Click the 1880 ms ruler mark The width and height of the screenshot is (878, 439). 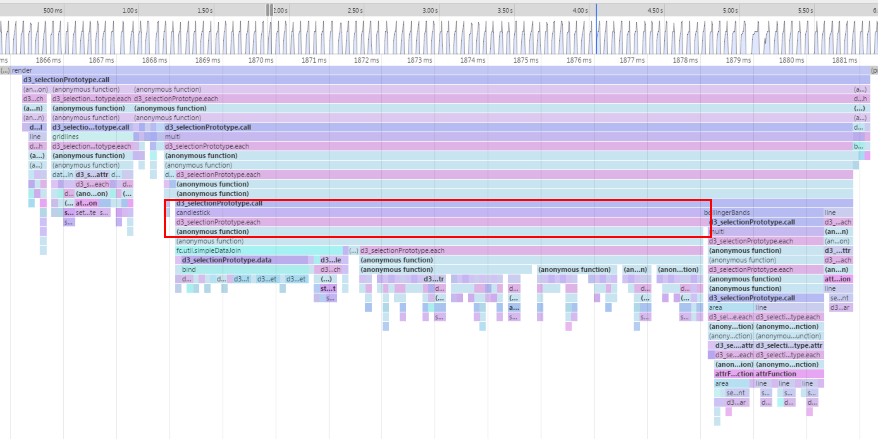[x=791, y=60]
